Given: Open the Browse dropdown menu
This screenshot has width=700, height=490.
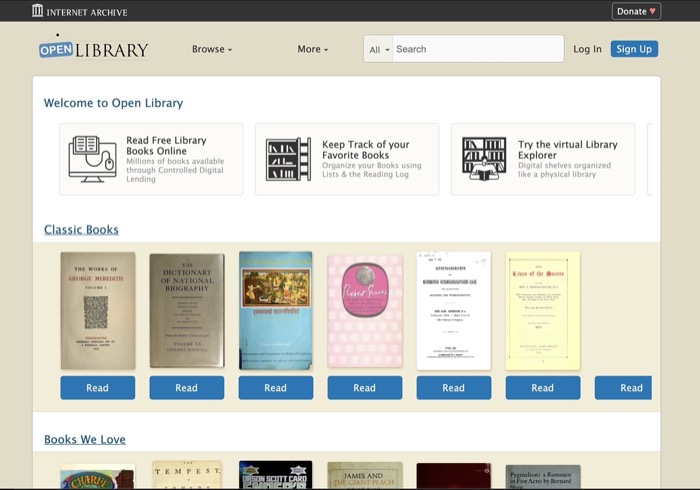Looking at the screenshot, I should 212,49.
